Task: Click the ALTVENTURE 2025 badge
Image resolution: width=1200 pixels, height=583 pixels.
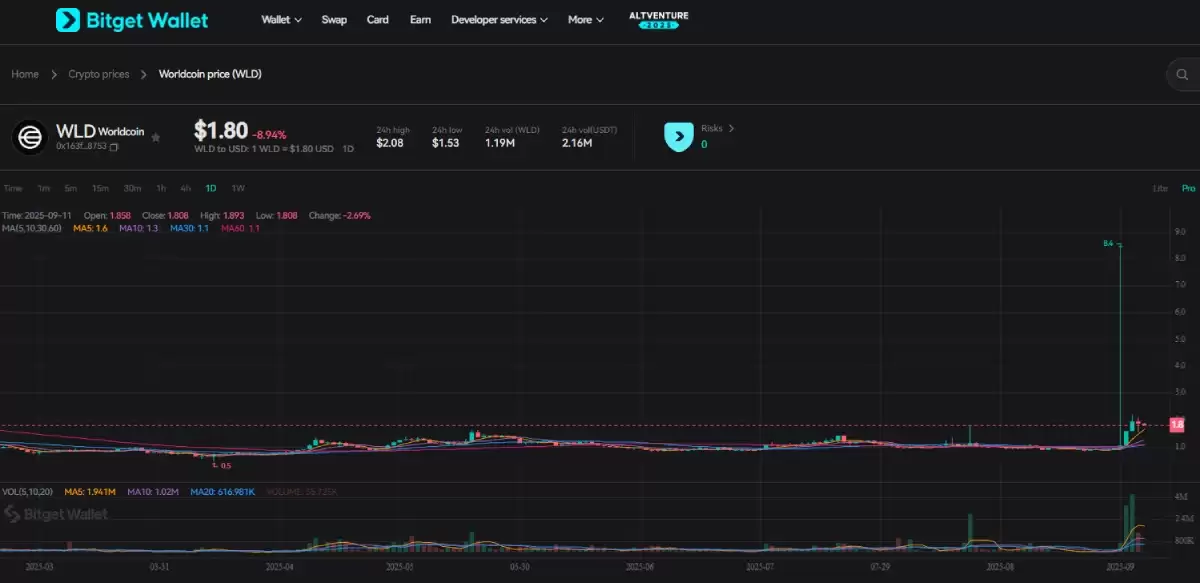Action: coord(658,20)
